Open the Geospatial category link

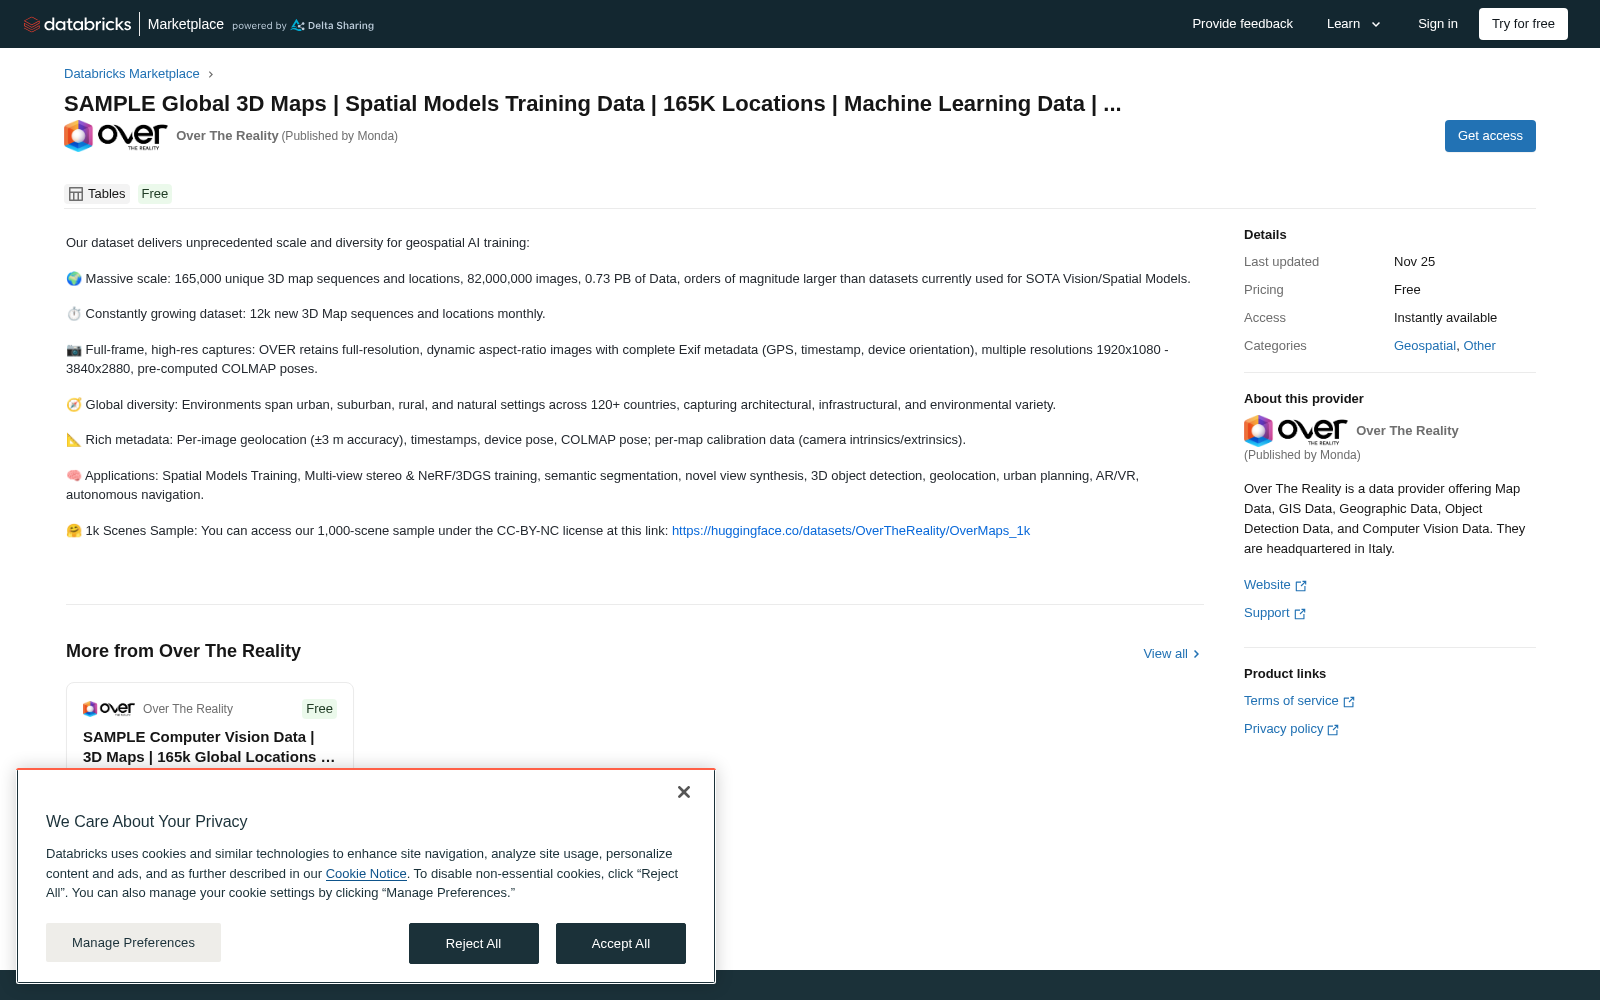[1425, 346]
